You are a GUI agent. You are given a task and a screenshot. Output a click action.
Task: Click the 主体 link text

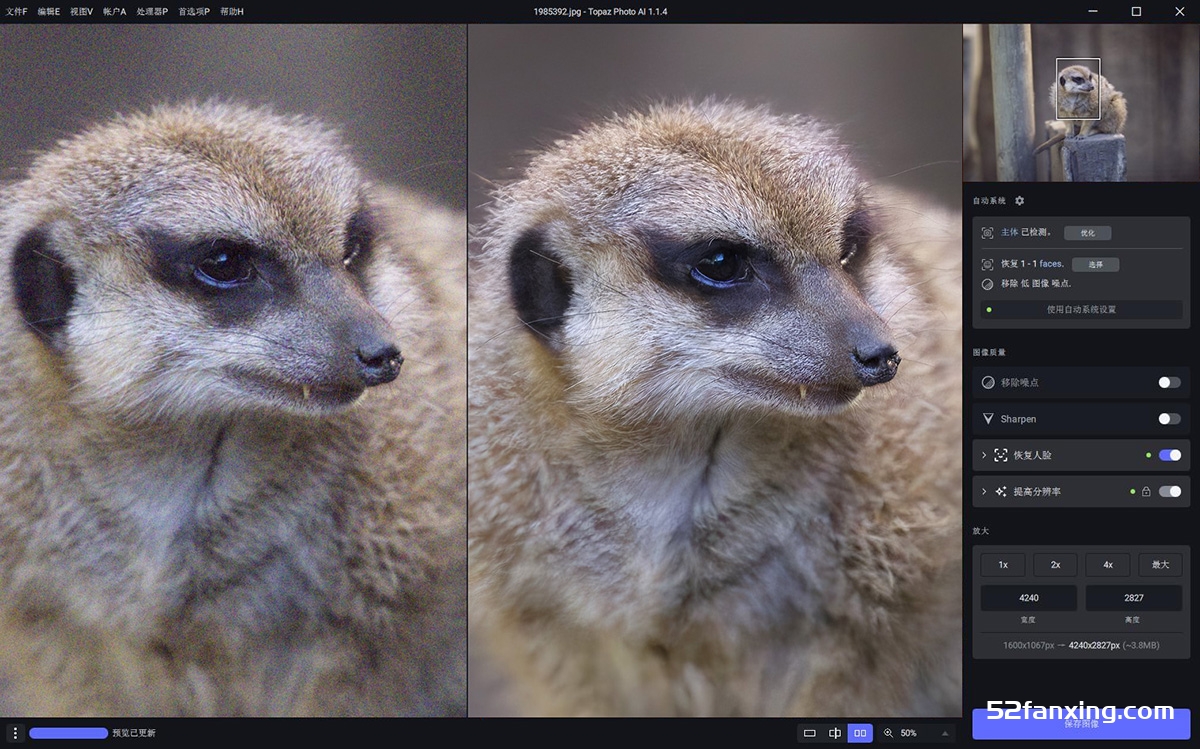pos(1009,233)
